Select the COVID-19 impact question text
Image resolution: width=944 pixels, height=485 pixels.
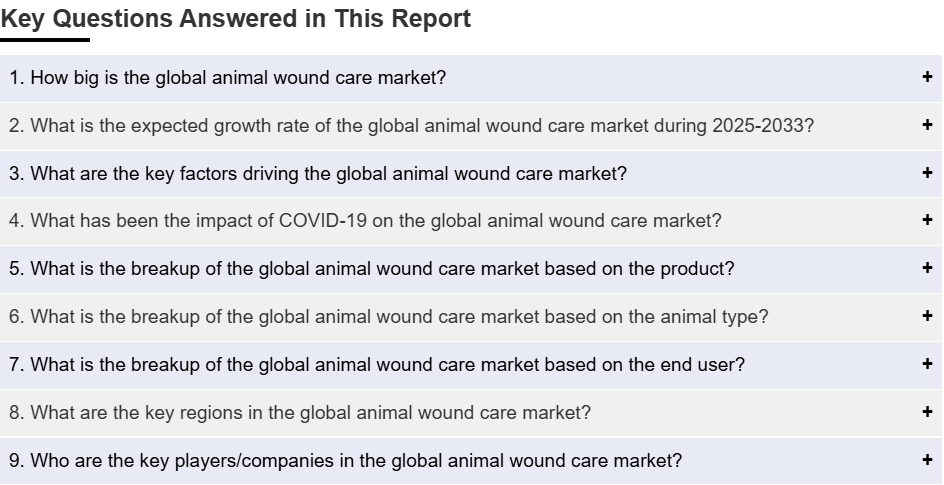pyautogui.click(x=365, y=221)
